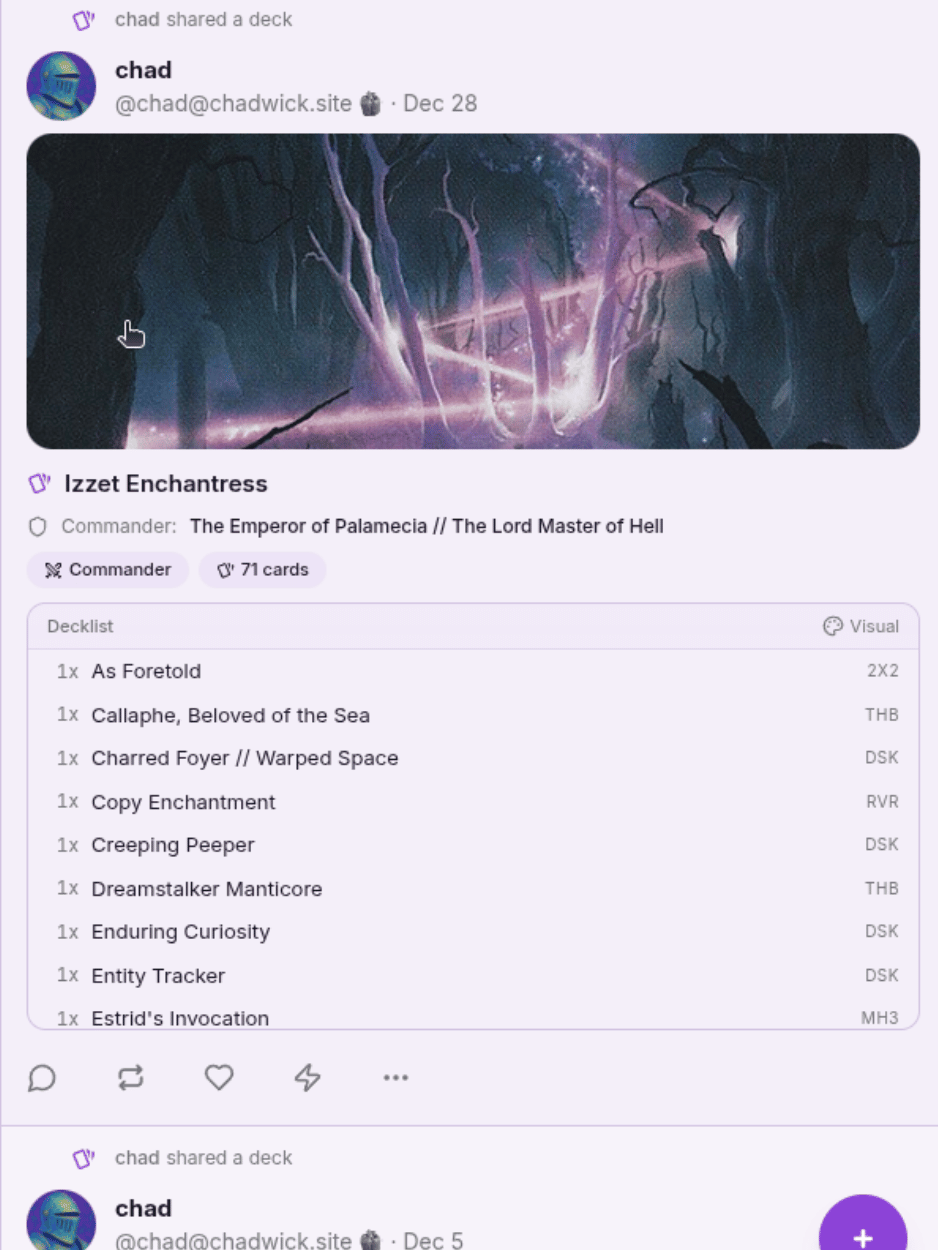938x1250 pixels.
Task: Open the three-dot more options menu
Action: coord(396,1077)
